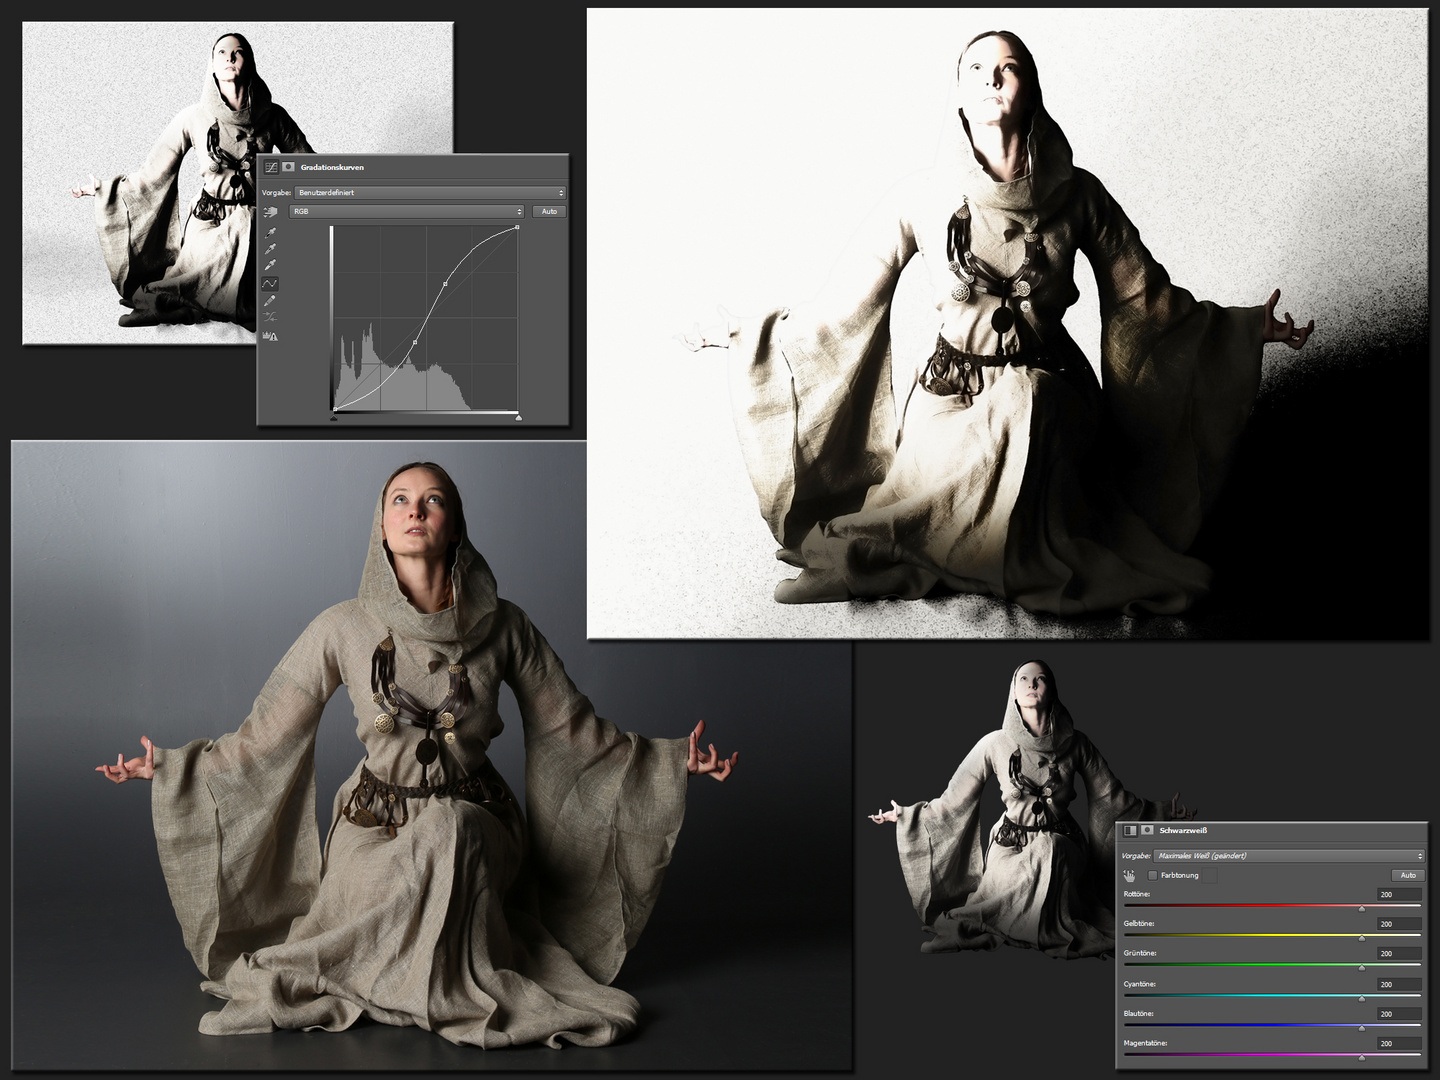Image resolution: width=1440 pixels, height=1080 pixels.
Task: Click the top-right endpoint of the curve
Action: tap(517, 227)
